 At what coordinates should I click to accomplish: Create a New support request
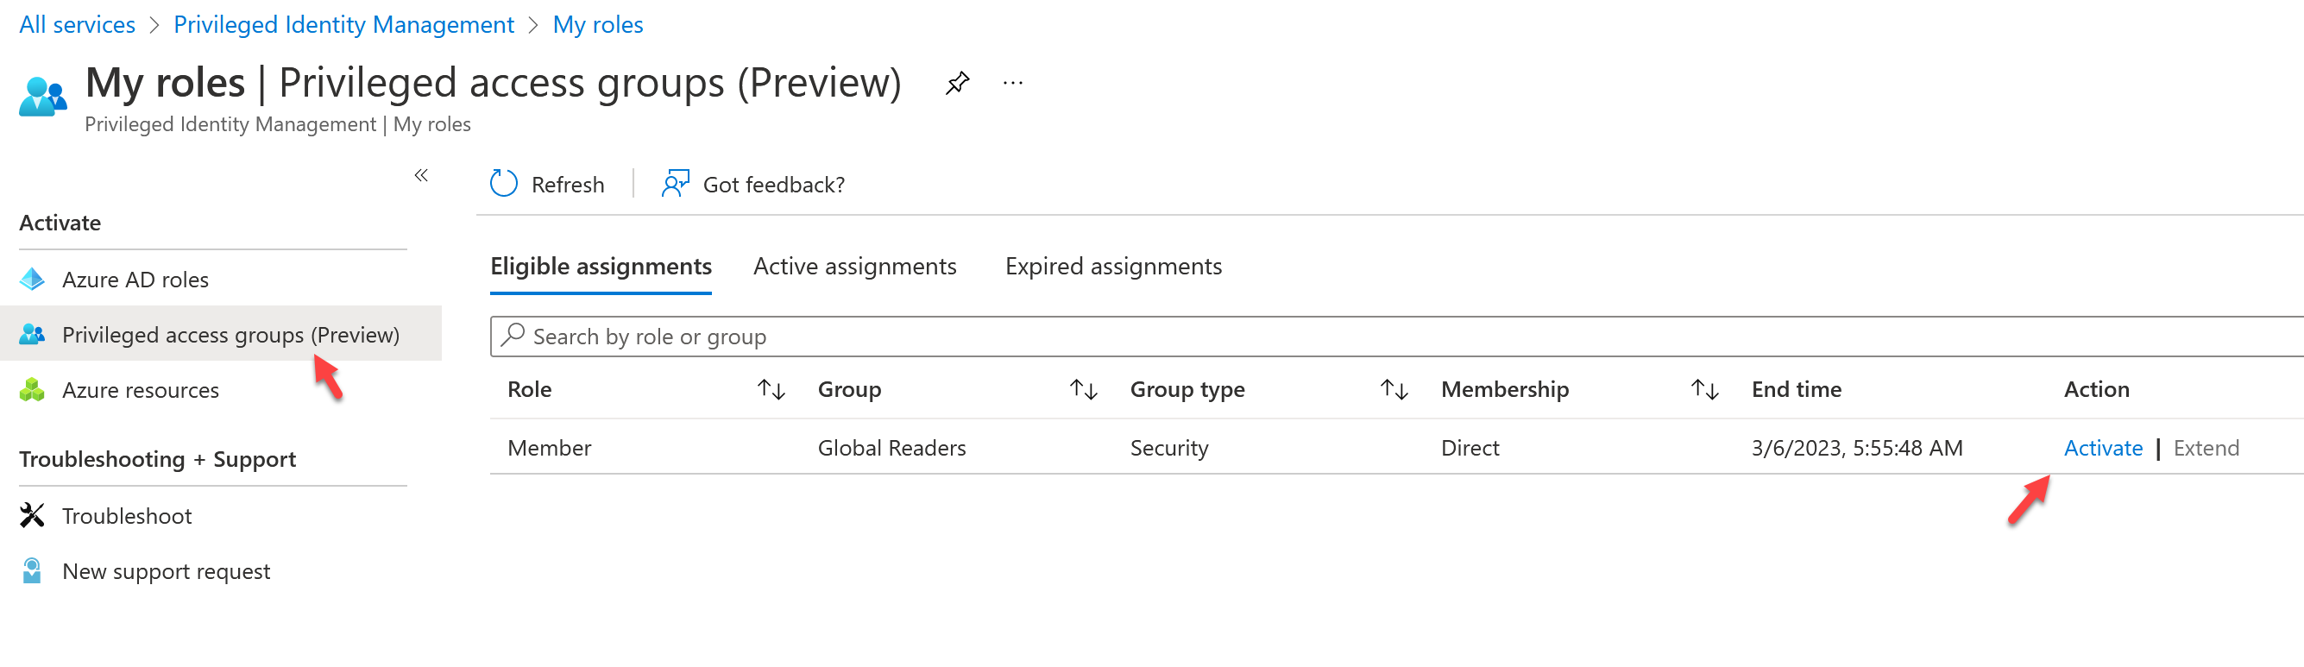click(x=166, y=571)
